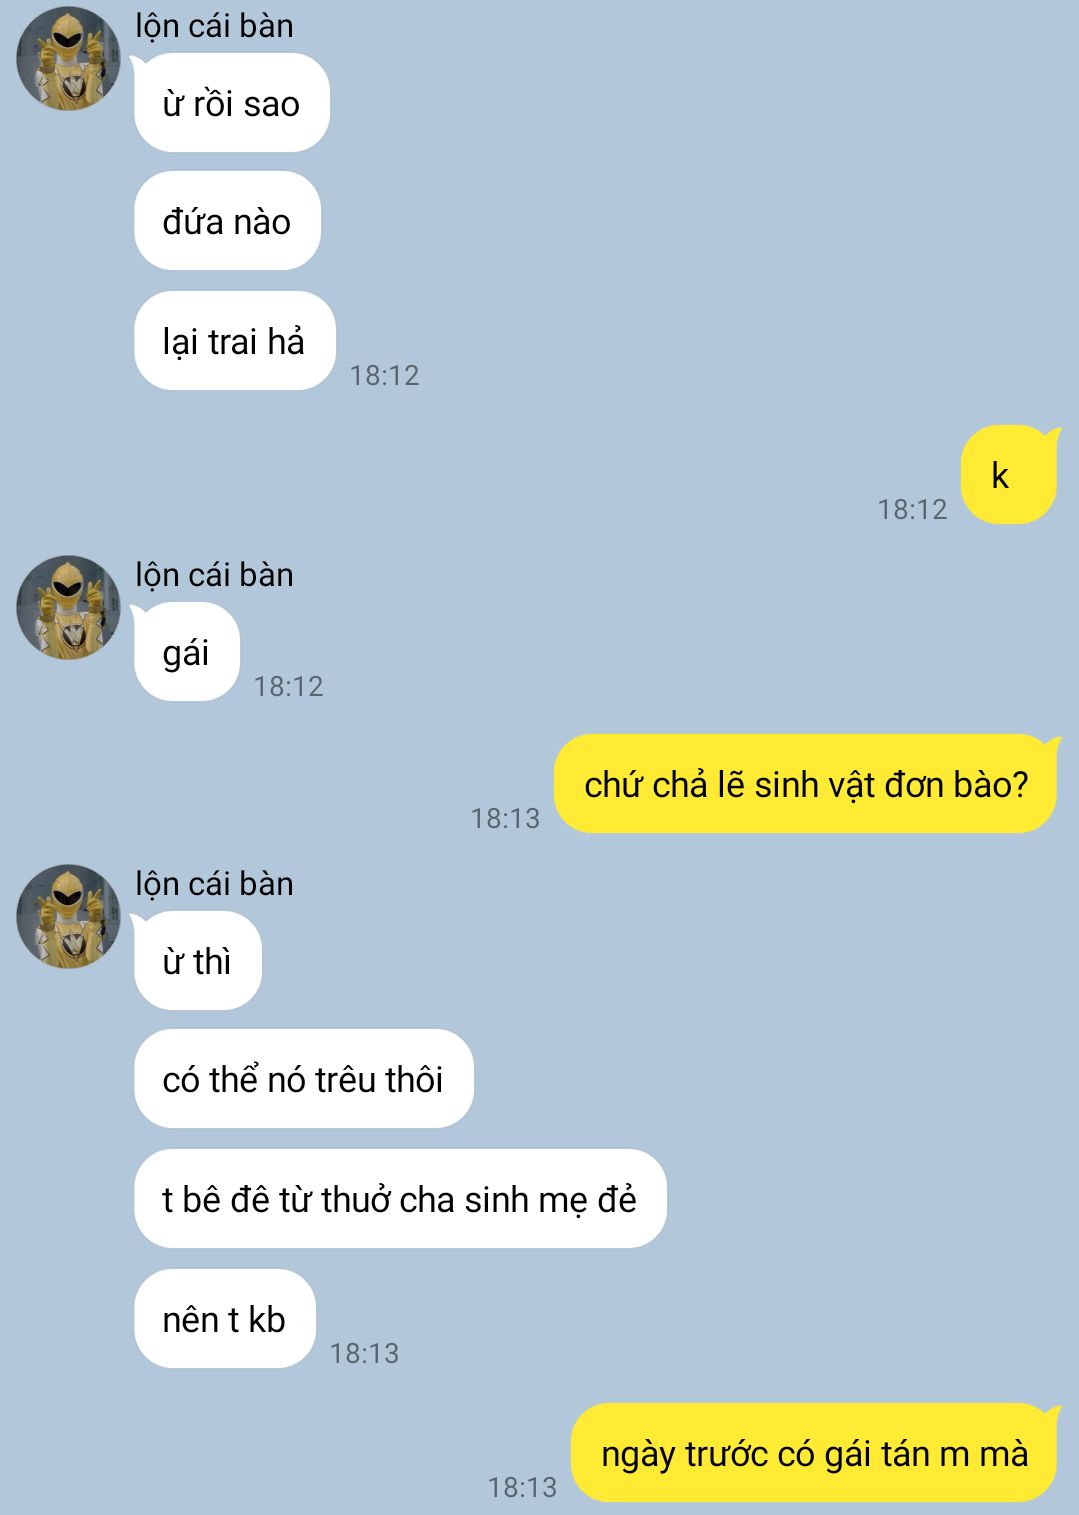The image size is (1079, 1515).
Task: Tap sender name above 'ừ thì' message
Action: (214, 884)
